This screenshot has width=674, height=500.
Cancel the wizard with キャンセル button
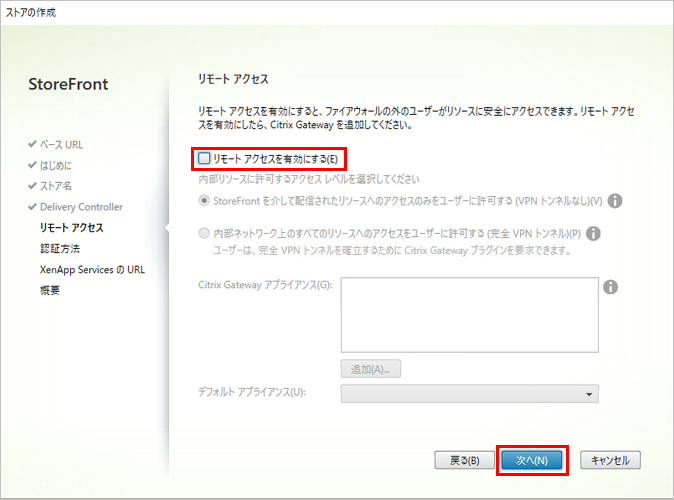coord(610,461)
